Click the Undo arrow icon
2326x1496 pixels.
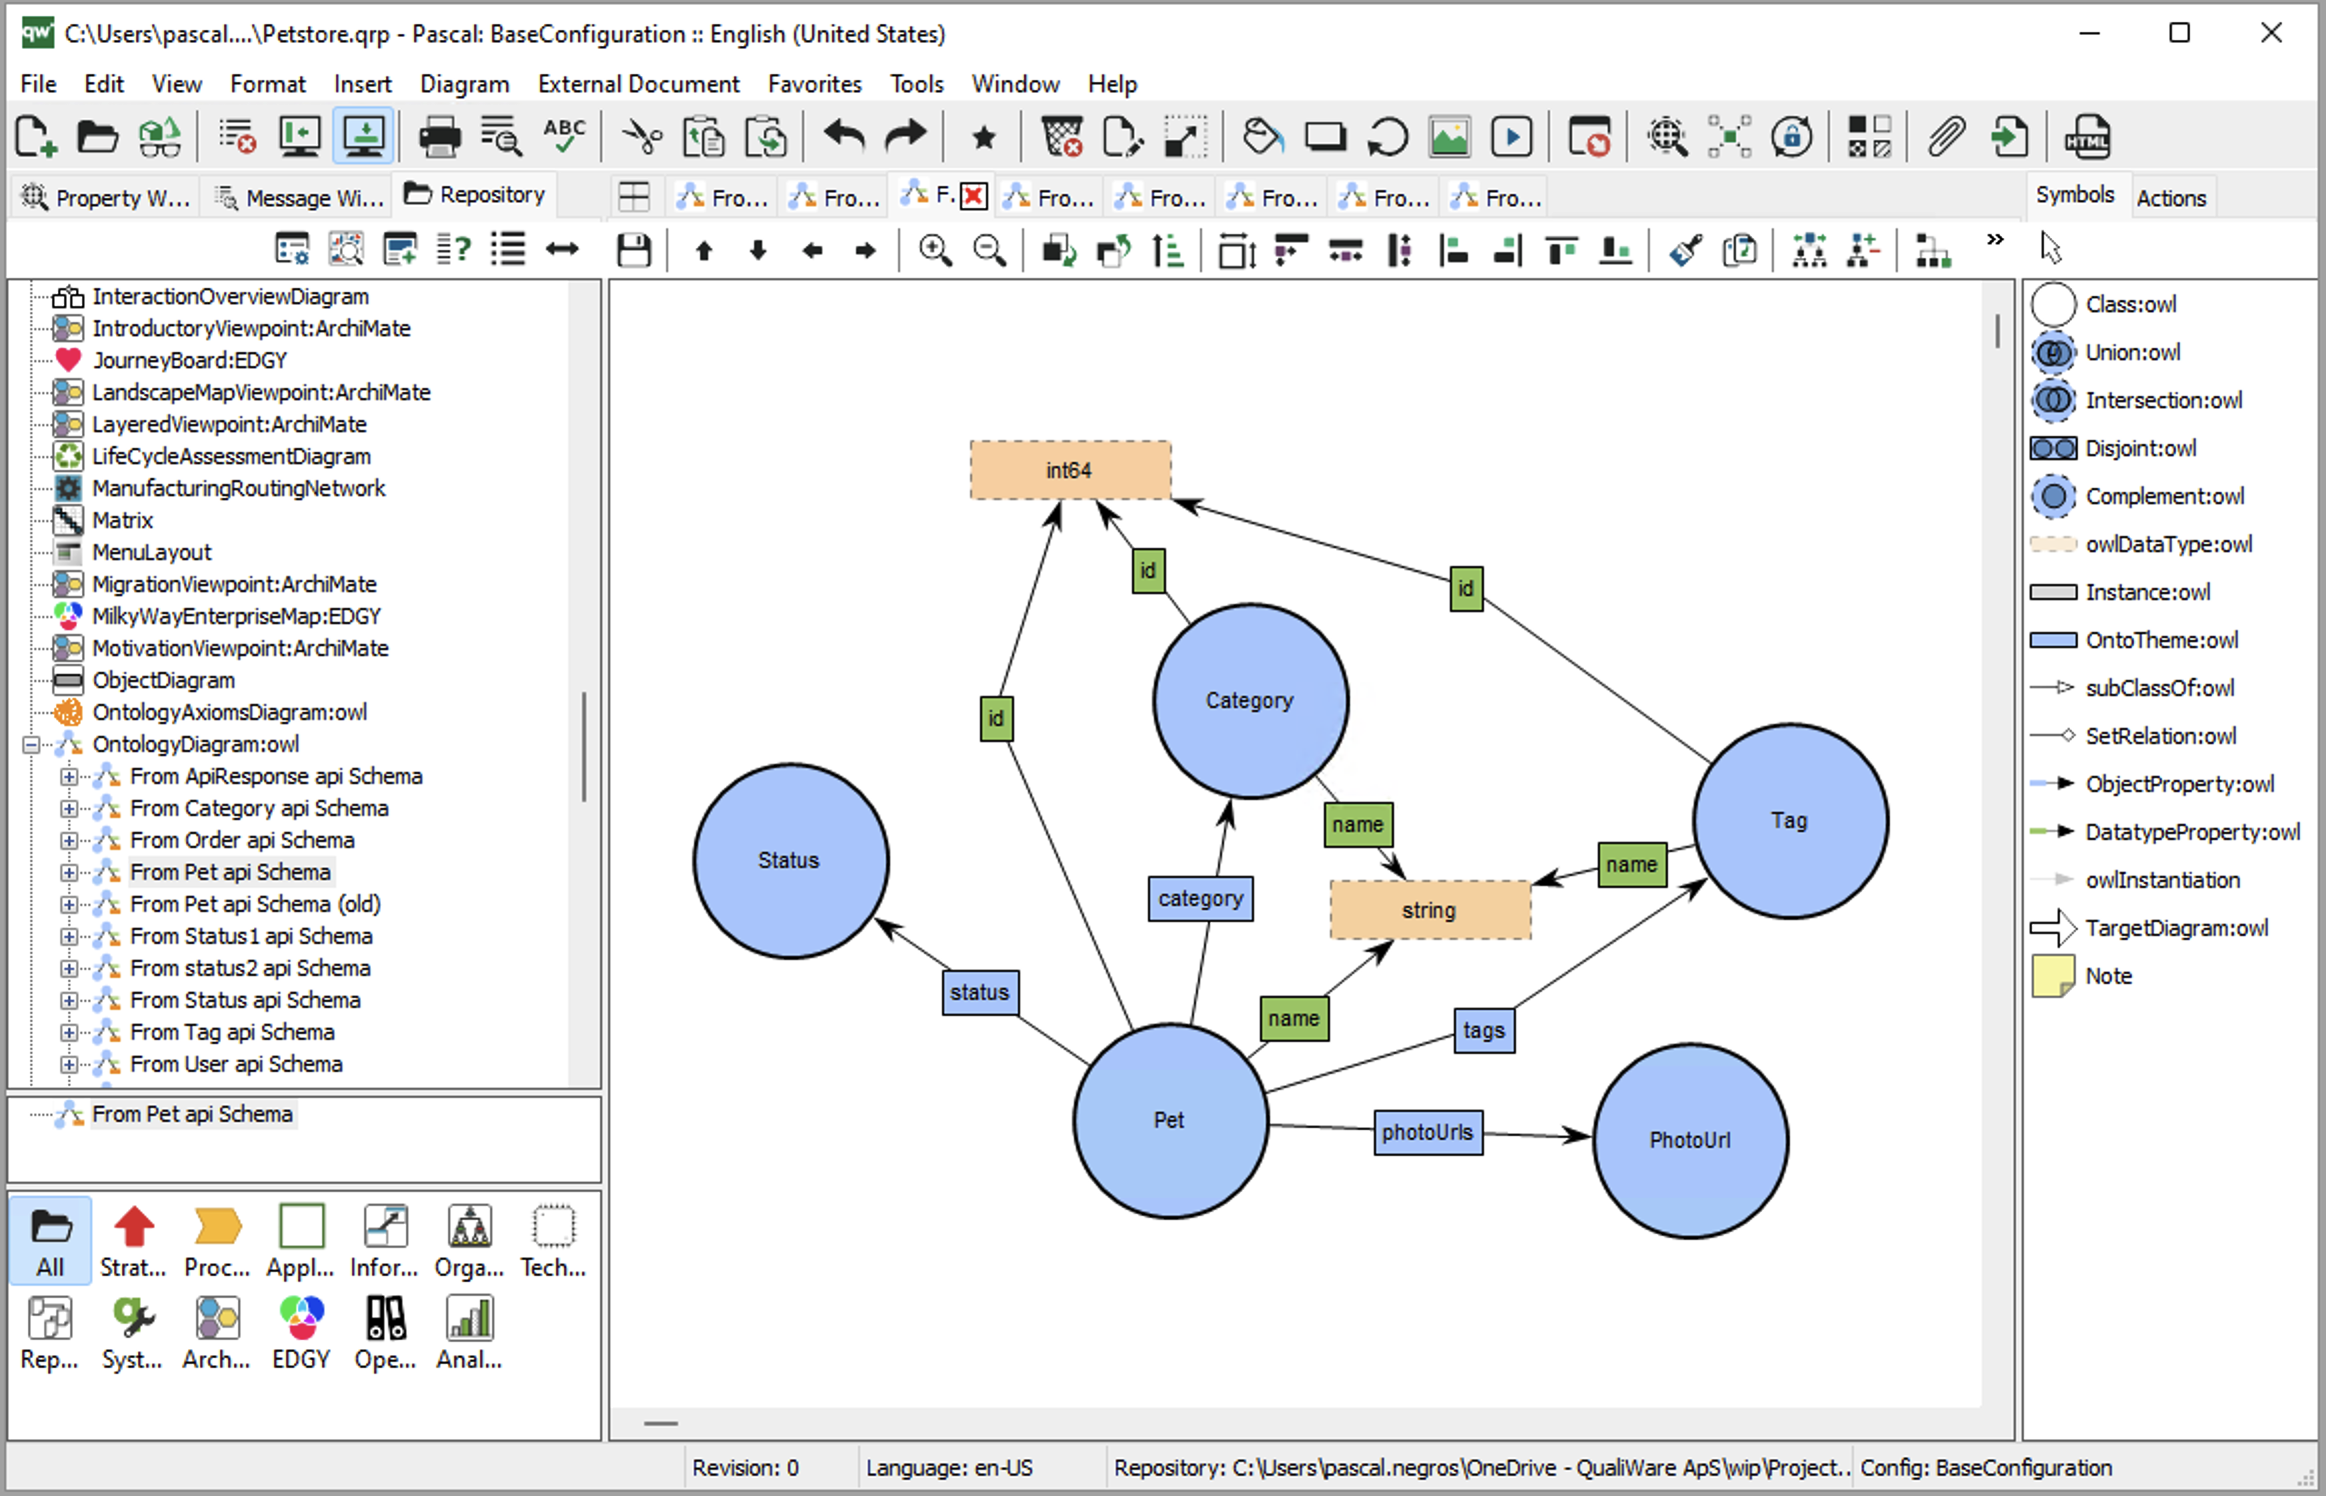(844, 137)
